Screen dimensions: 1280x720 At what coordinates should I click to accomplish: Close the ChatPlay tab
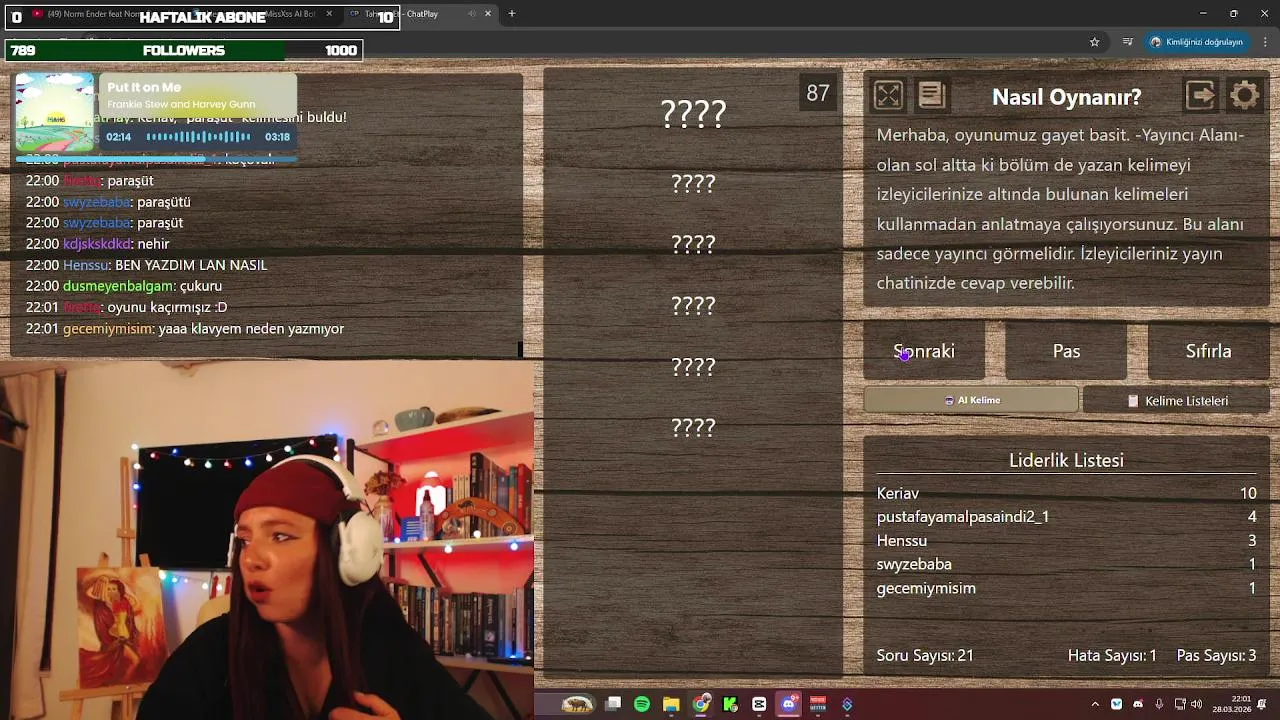click(488, 14)
